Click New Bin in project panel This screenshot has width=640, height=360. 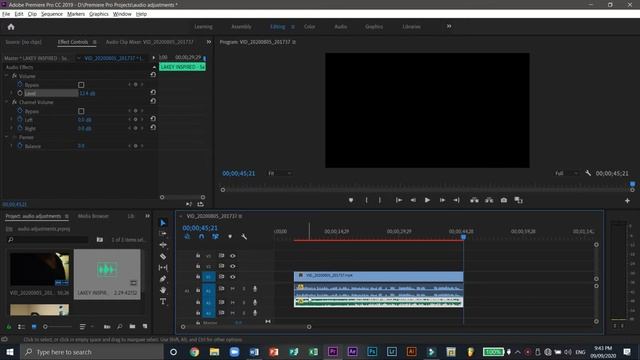[132, 327]
